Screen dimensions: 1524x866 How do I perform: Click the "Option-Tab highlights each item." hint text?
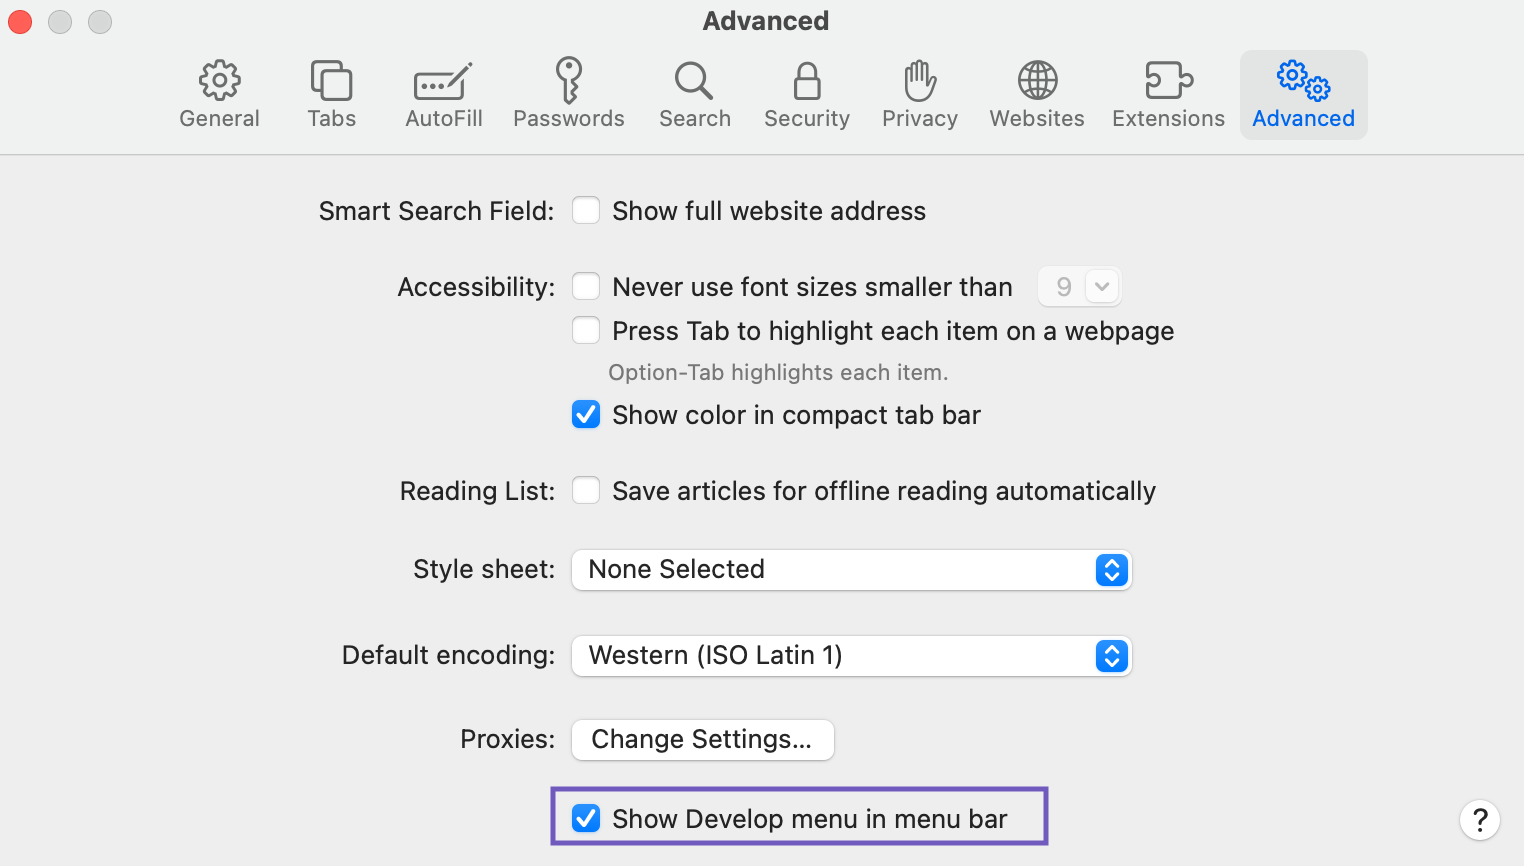tap(778, 373)
